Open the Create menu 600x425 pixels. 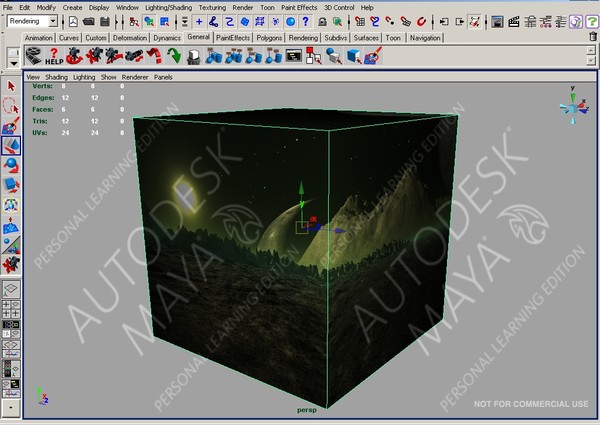click(x=72, y=8)
